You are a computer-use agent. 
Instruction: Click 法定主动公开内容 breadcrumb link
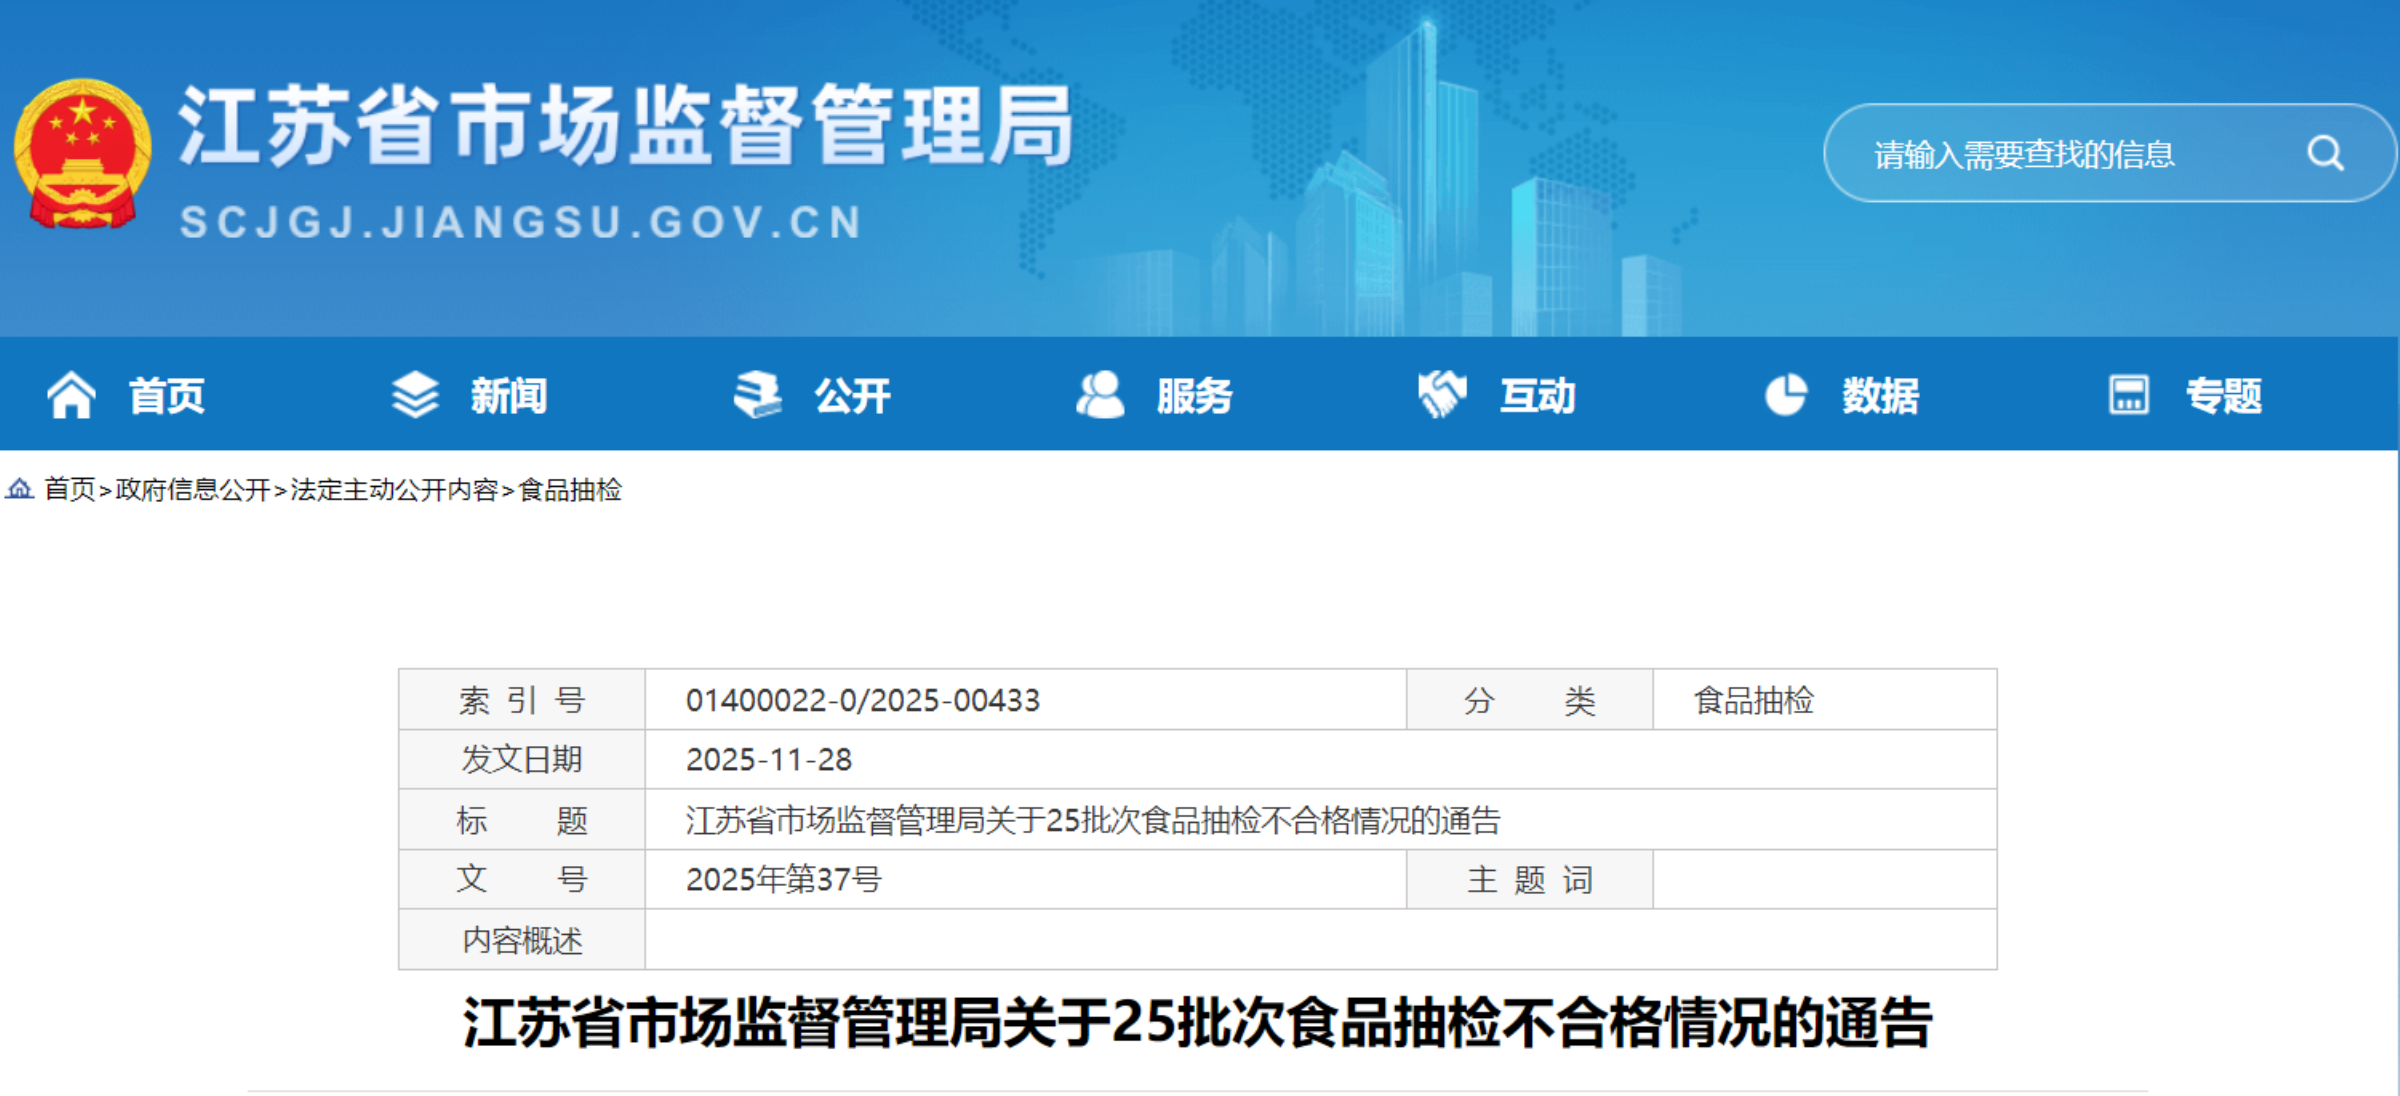(x=394, y=490)
